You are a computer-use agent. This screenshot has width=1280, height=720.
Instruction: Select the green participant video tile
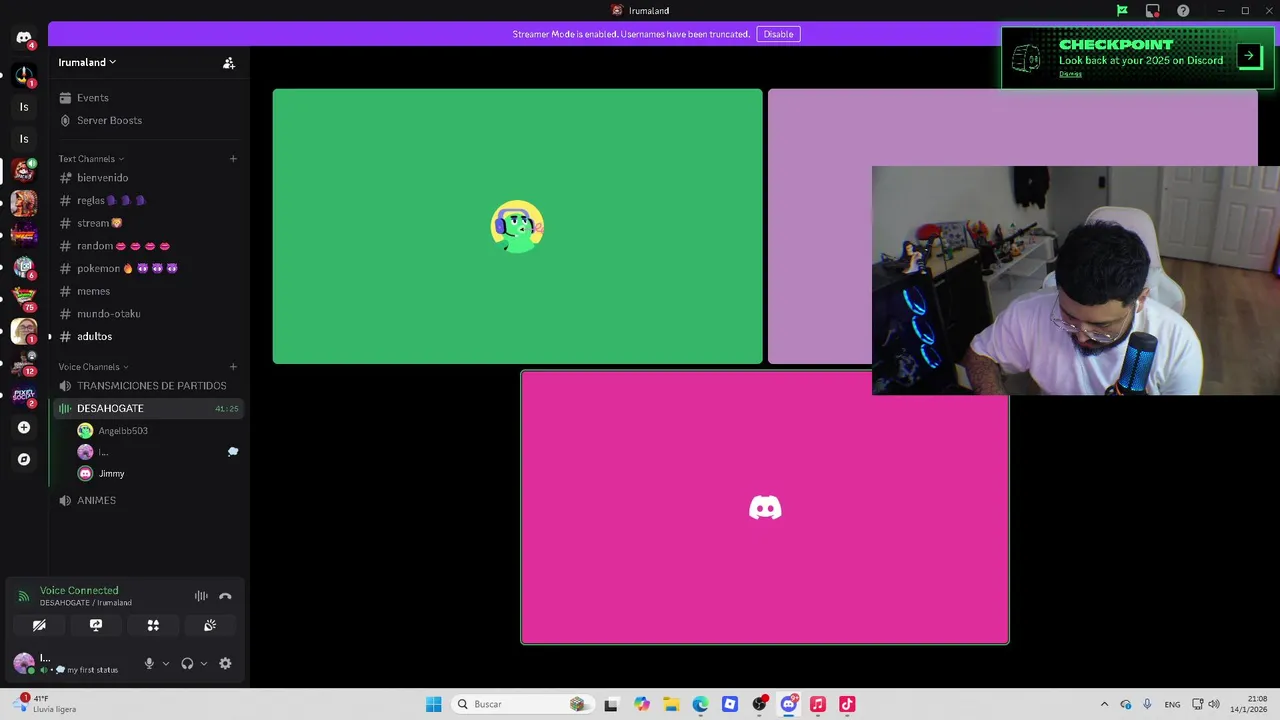click(x=517, y=226)
